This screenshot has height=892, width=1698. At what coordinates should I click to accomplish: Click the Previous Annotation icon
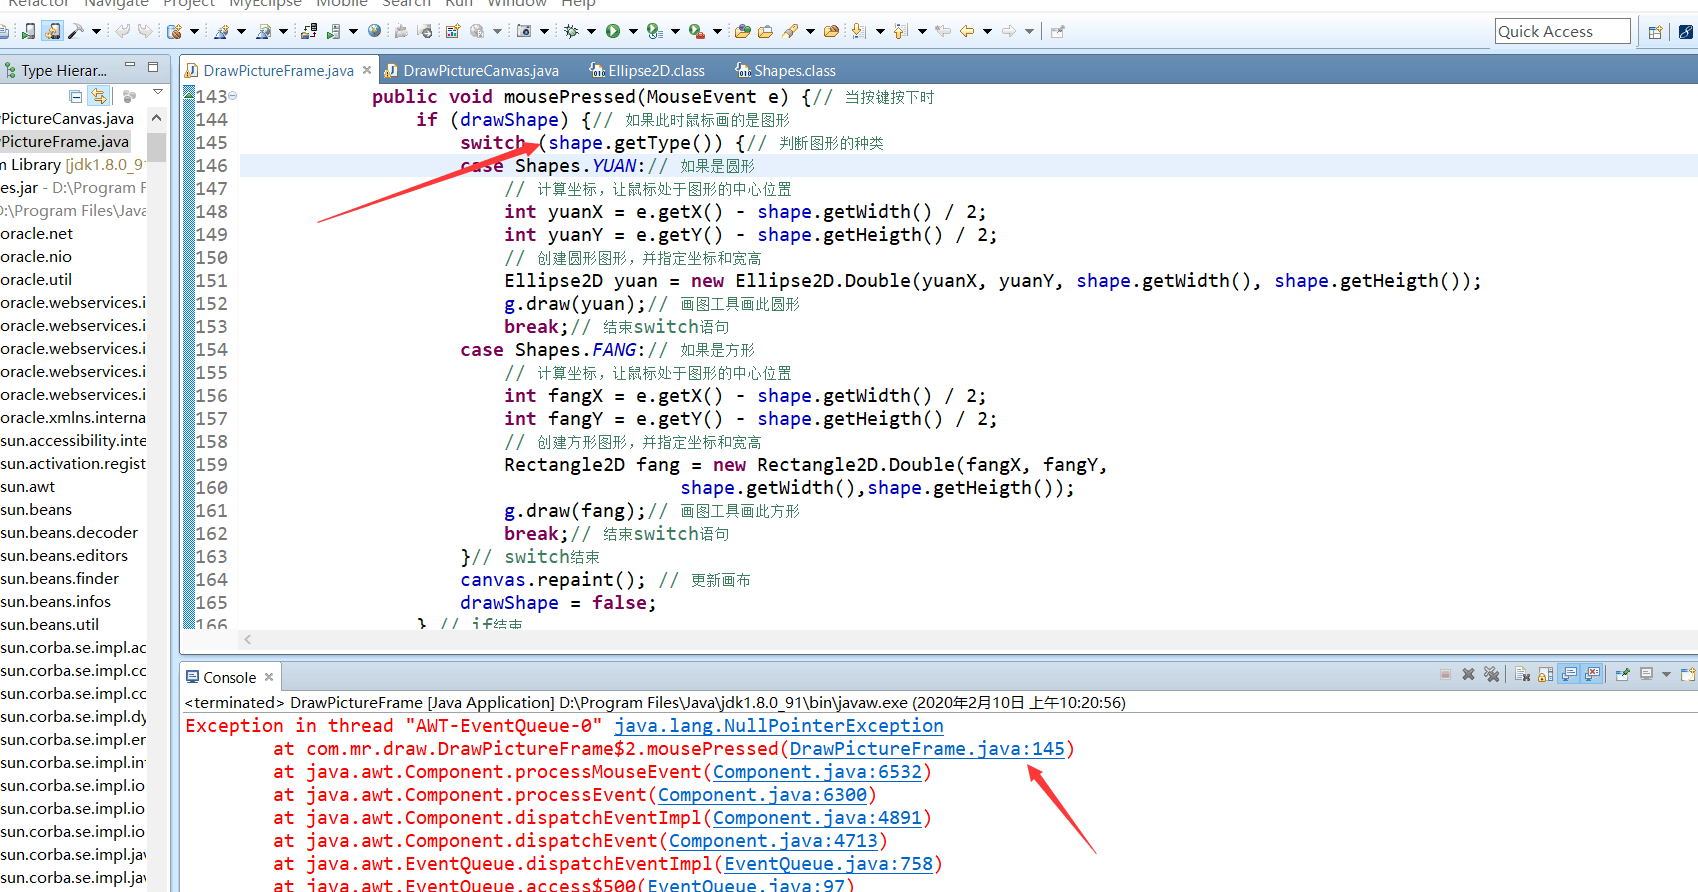(x=900, y=31)
